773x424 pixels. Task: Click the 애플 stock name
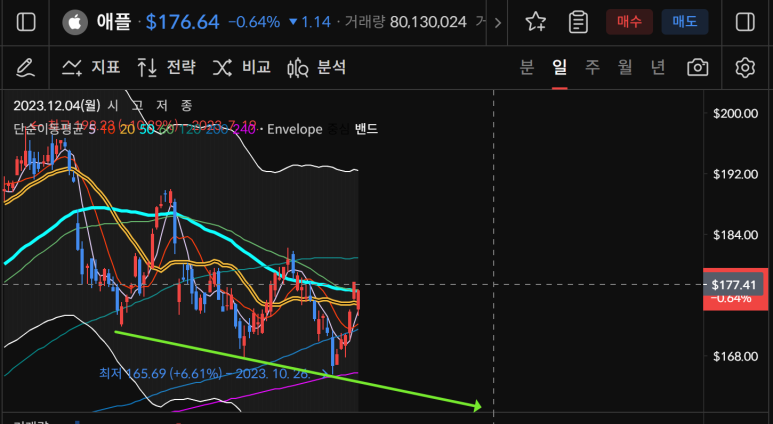[x=114, y=22]
